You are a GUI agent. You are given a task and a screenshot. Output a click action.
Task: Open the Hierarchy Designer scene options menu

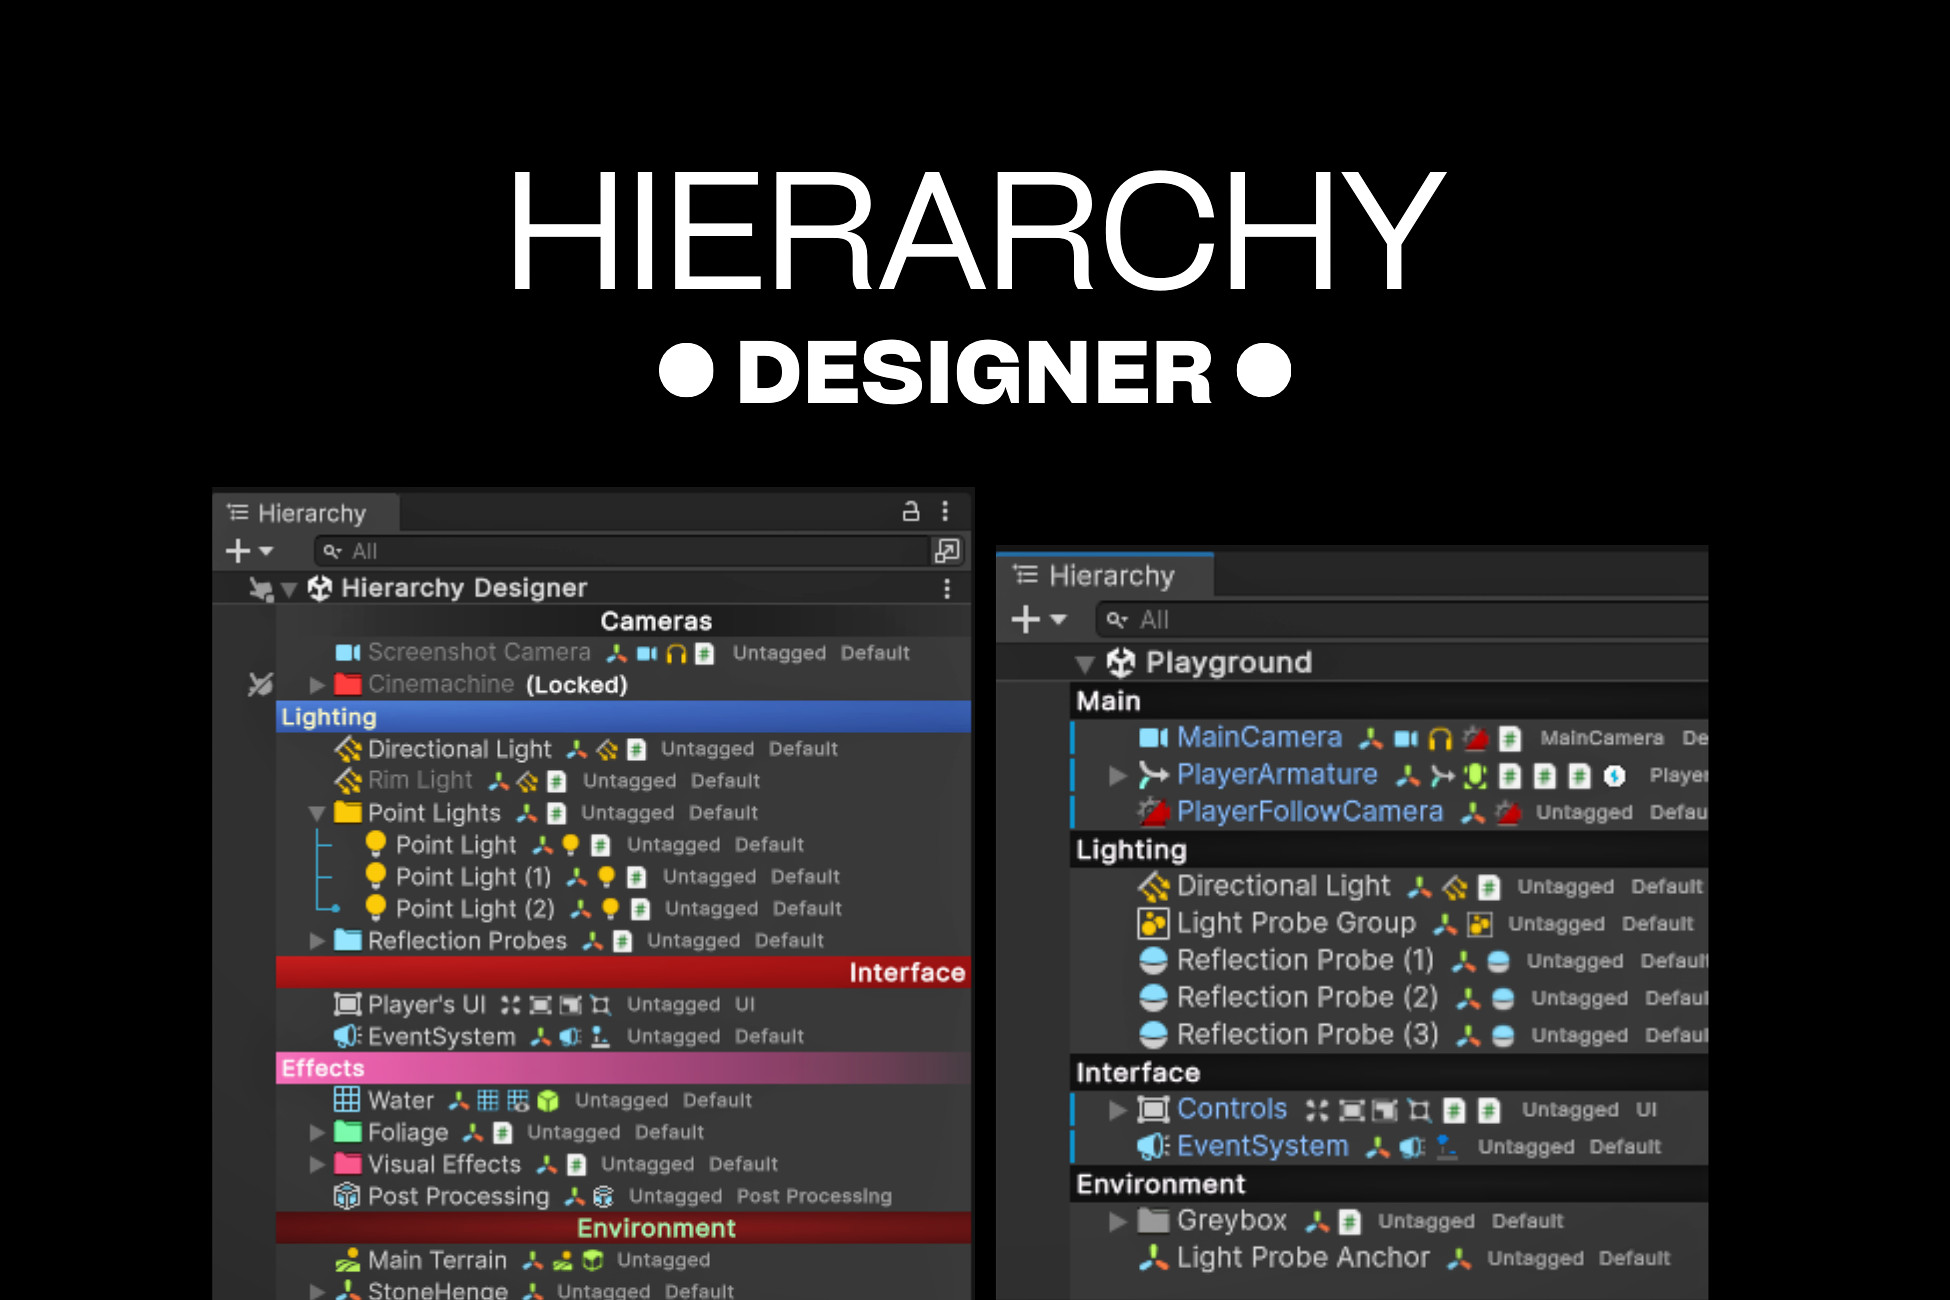pos(946,589)
